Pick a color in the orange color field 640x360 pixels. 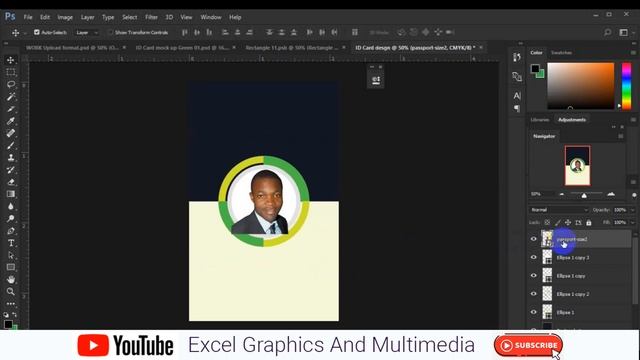pos(580,86)
